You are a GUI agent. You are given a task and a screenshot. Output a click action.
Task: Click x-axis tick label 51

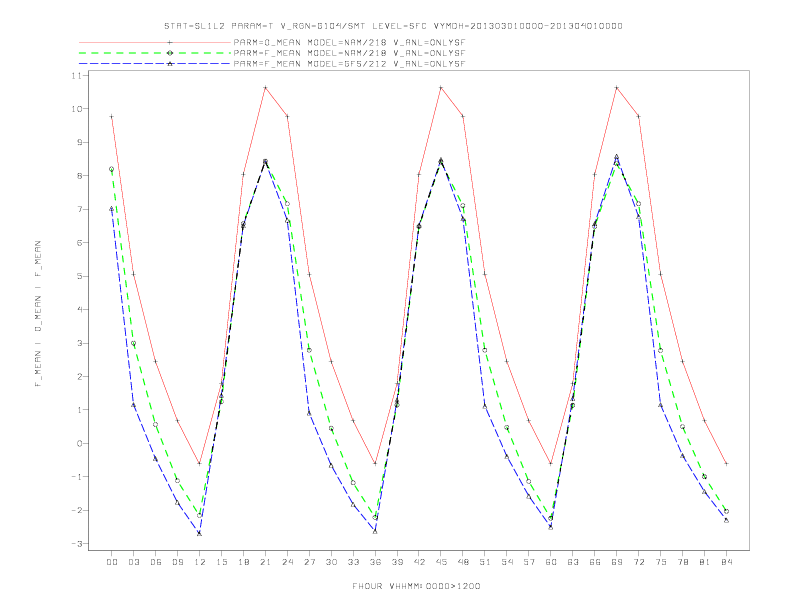[485, 562]
